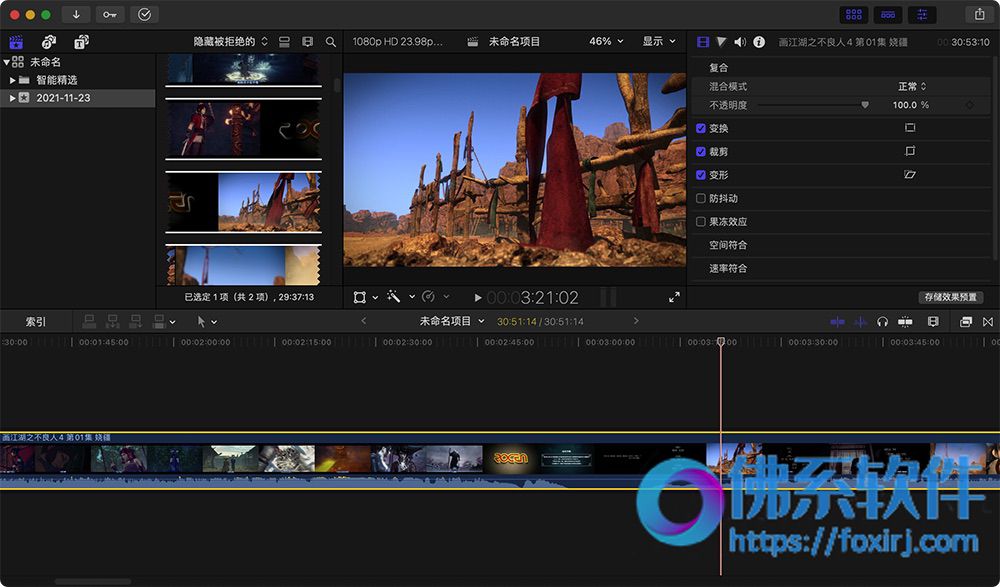This screenshot has height=587, width=1000.
Task: Expand the 智能精选 folder
Action: coord(12,80)
